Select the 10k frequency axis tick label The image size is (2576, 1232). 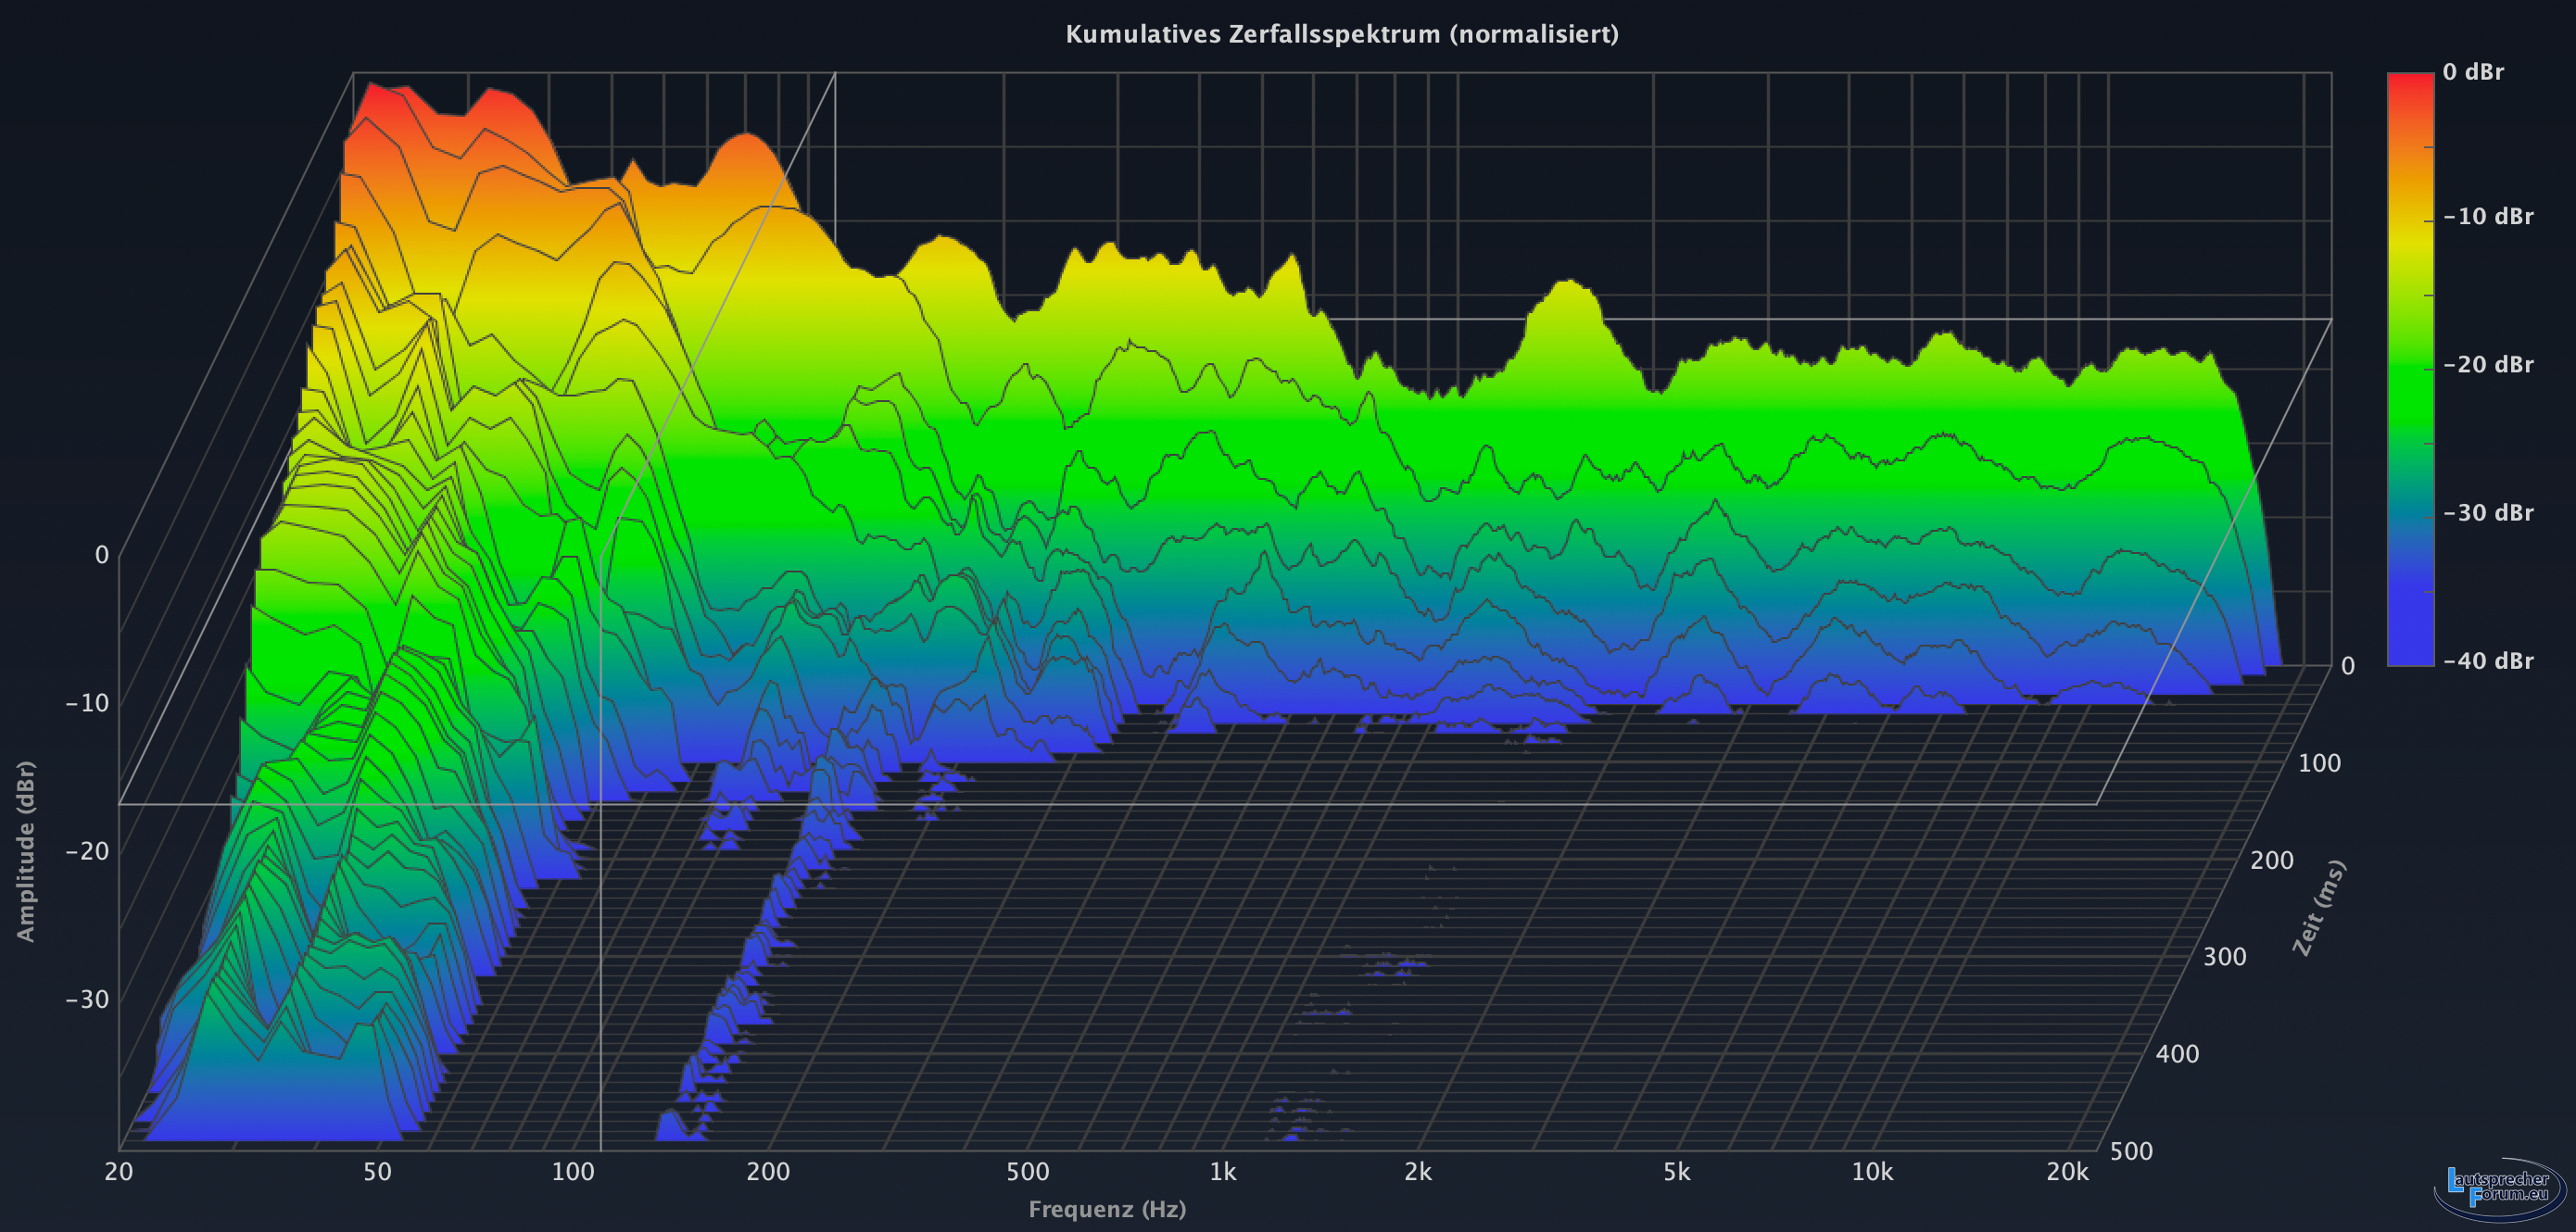(x=1871, y=1172)
